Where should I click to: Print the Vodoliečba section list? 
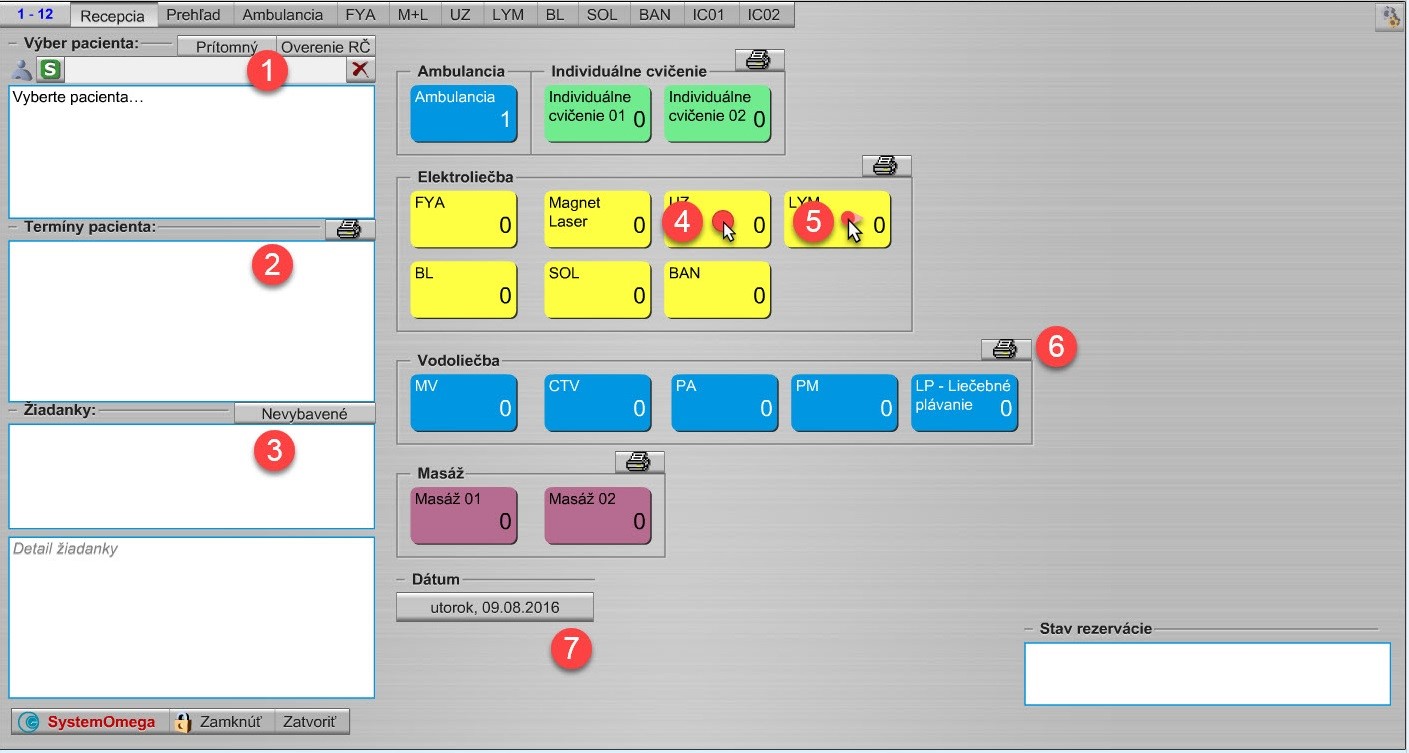(x=1005, y=349)
